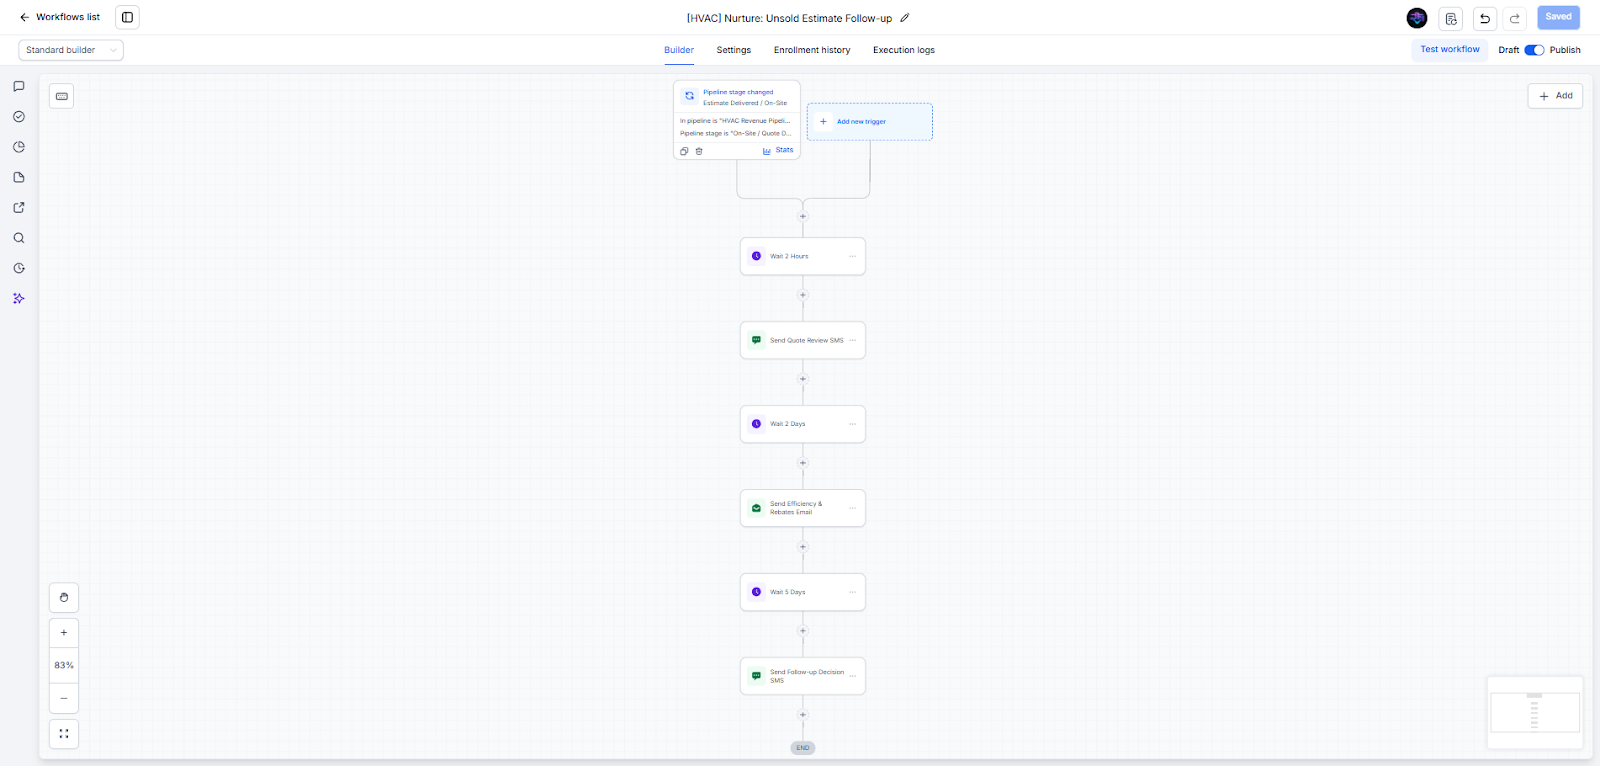
Task: Open the Wait 2 Days three-dot menu
Action: (852, 424)
